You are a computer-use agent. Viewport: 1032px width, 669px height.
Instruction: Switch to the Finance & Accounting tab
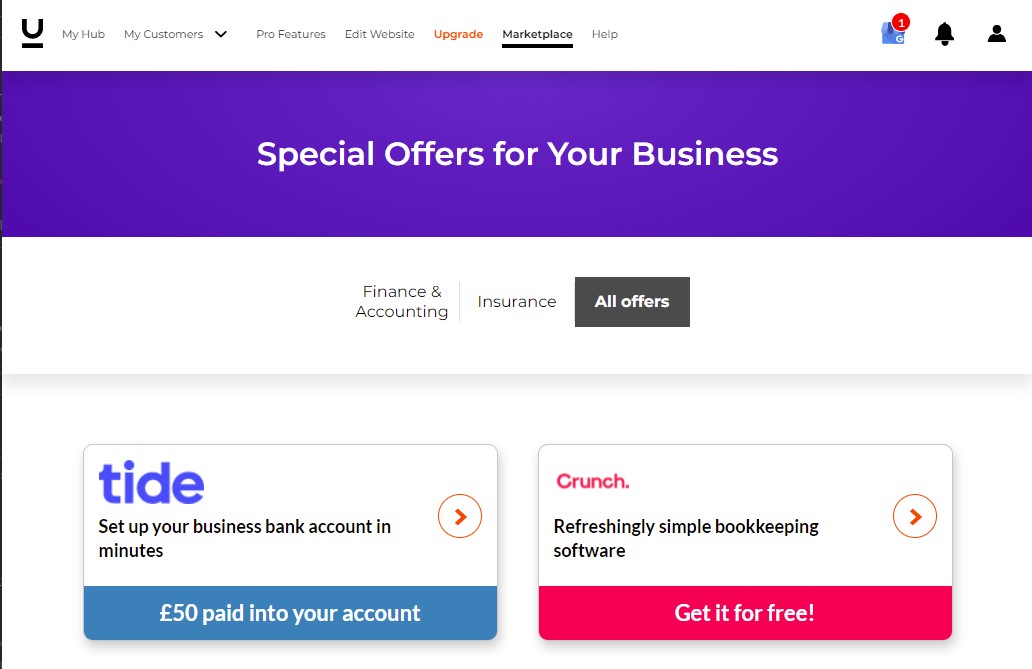pyautogui.click(x=402, y=301)
